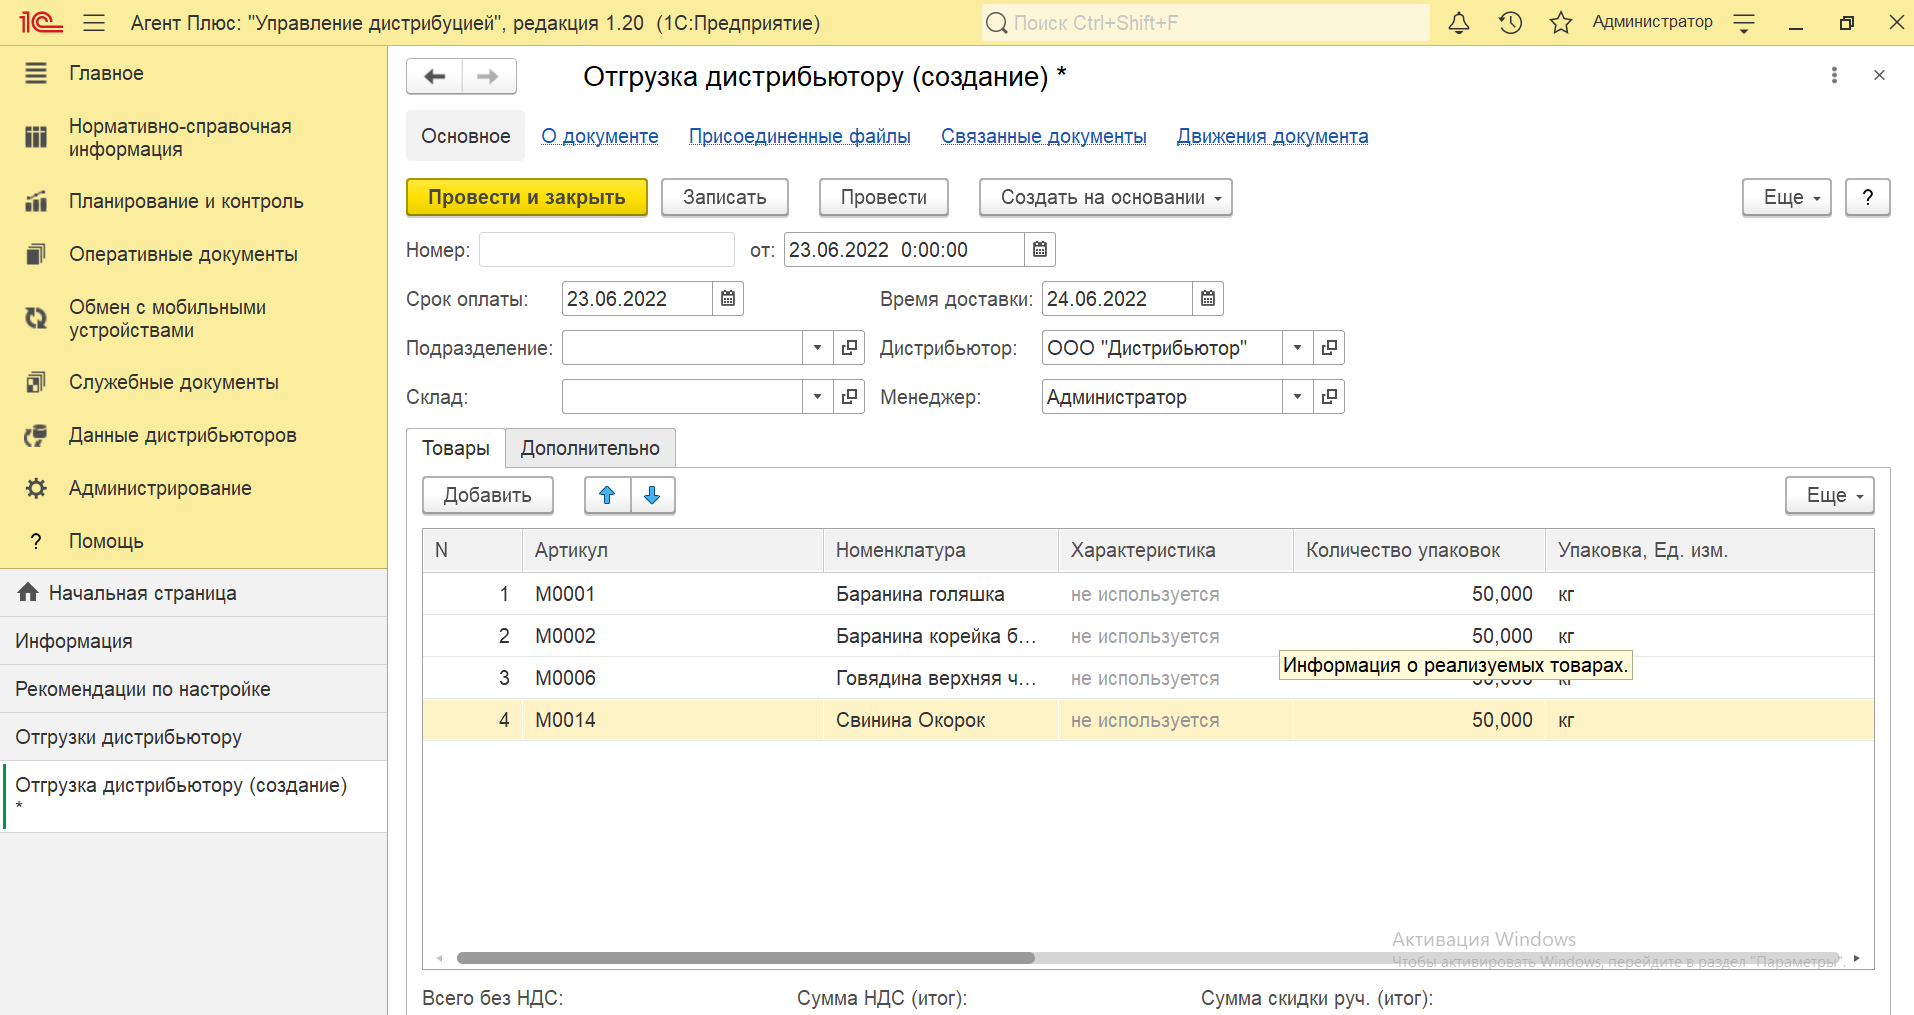Image resolution: width=1914 pixels, height=1015 pixels.
Task: Open calendar for Время доставки field
Action: tap(1208, 299)
